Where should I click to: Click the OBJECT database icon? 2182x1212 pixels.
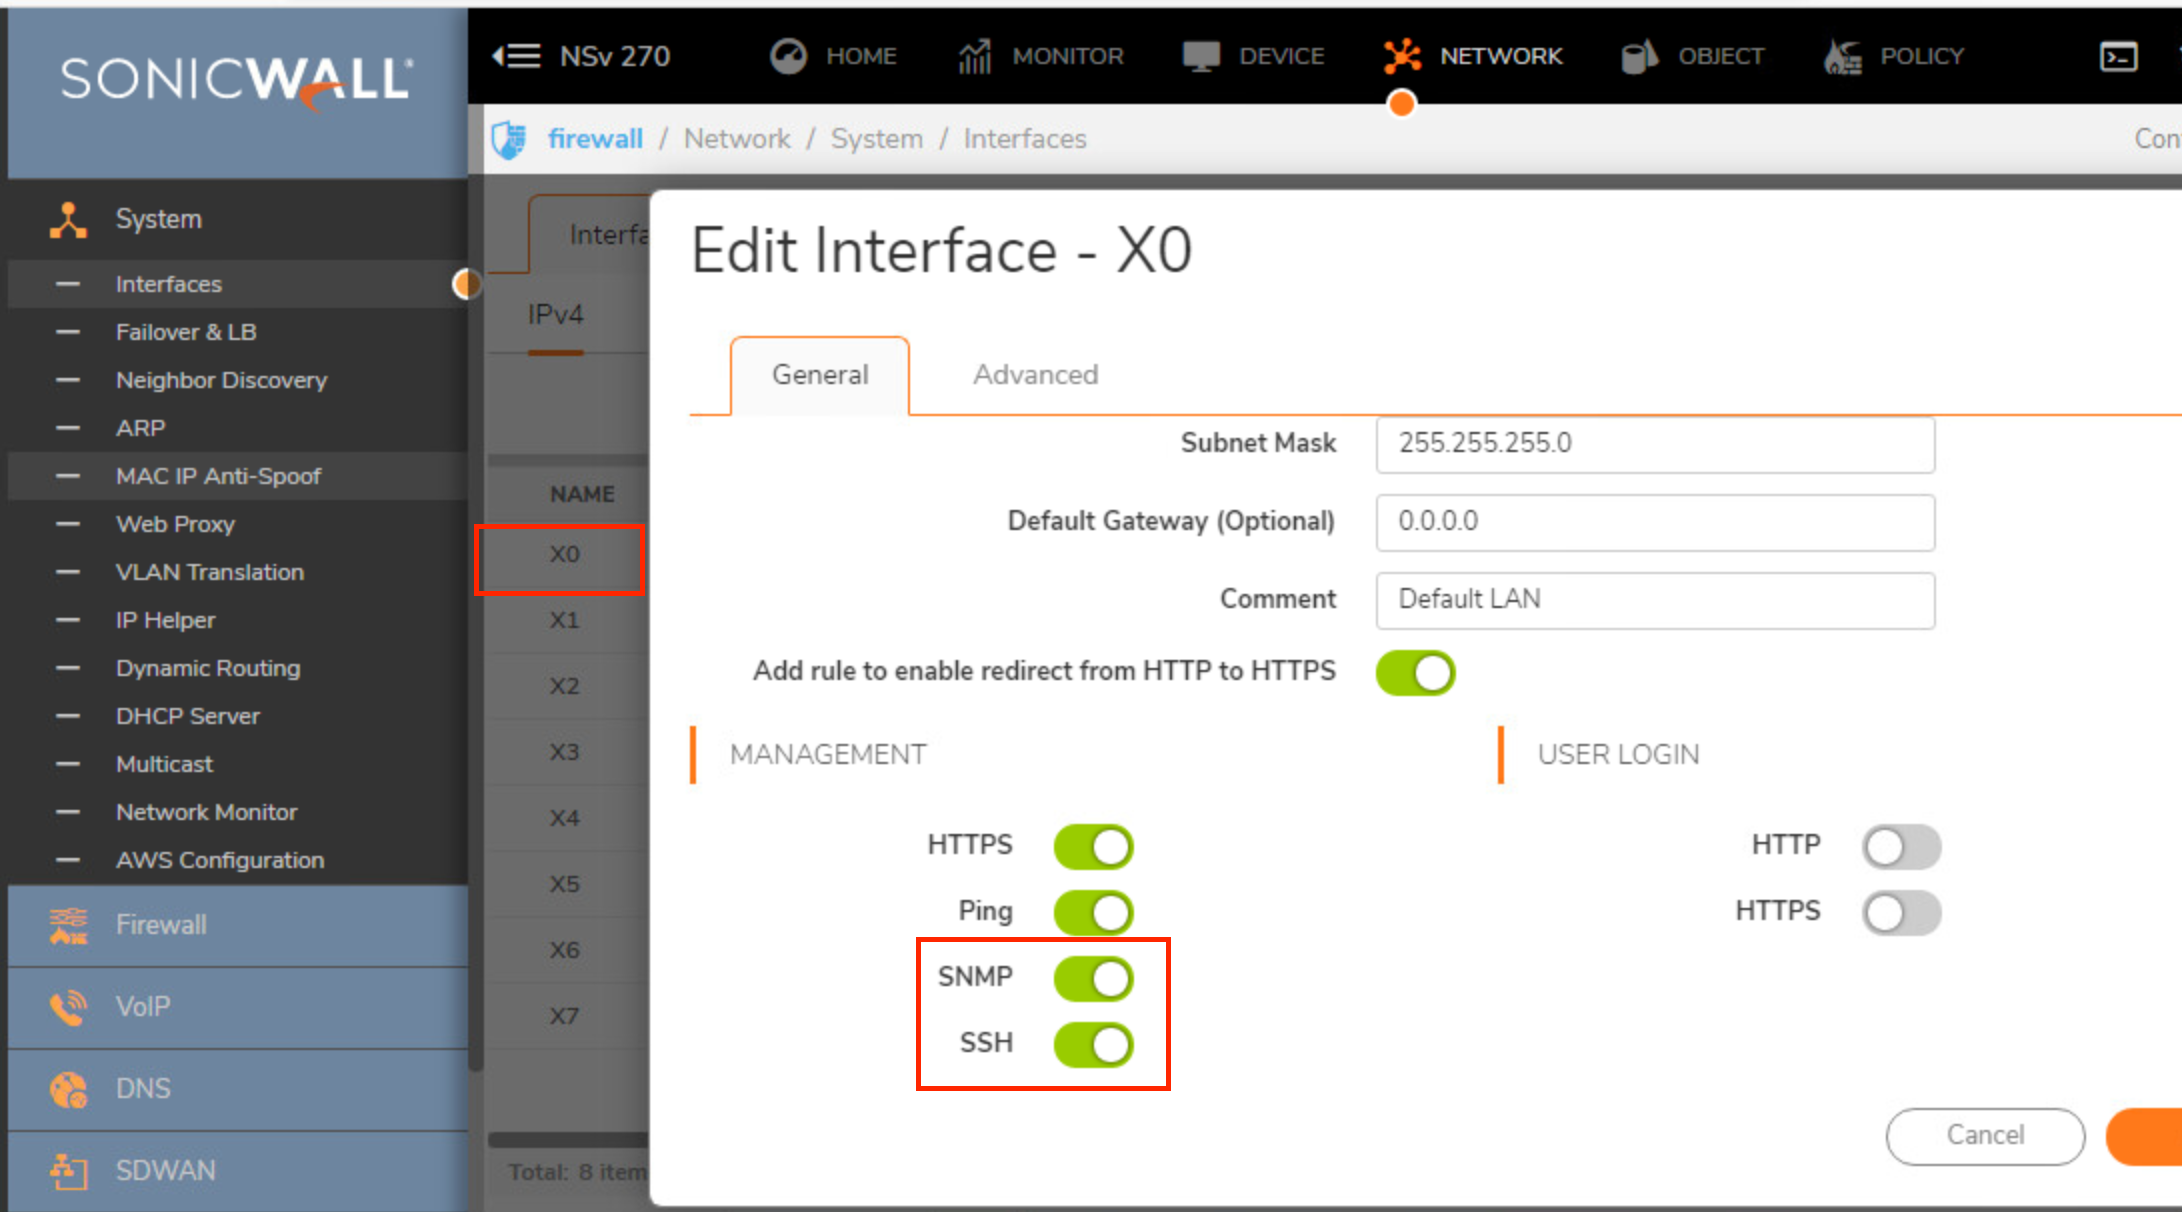[1638, 56]
